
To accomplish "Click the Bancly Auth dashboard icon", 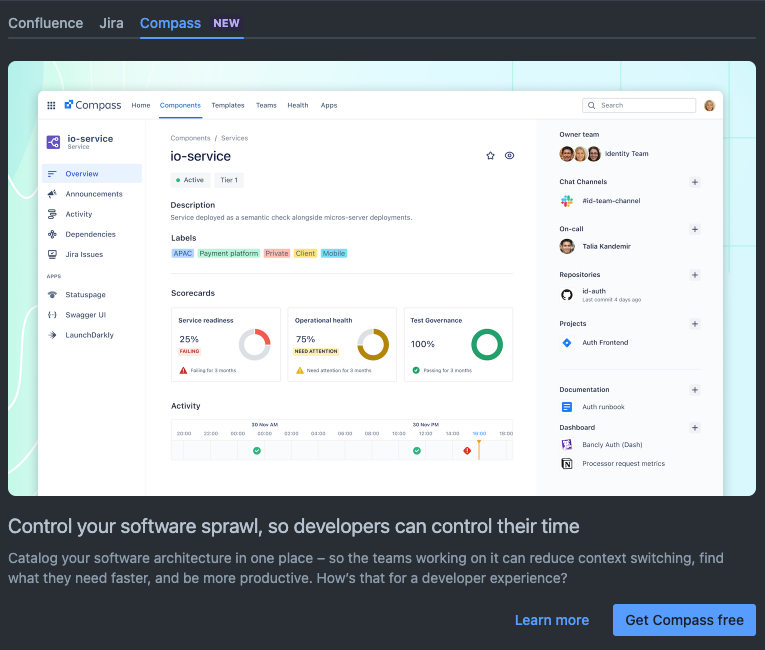I will [x=566, y=445].
